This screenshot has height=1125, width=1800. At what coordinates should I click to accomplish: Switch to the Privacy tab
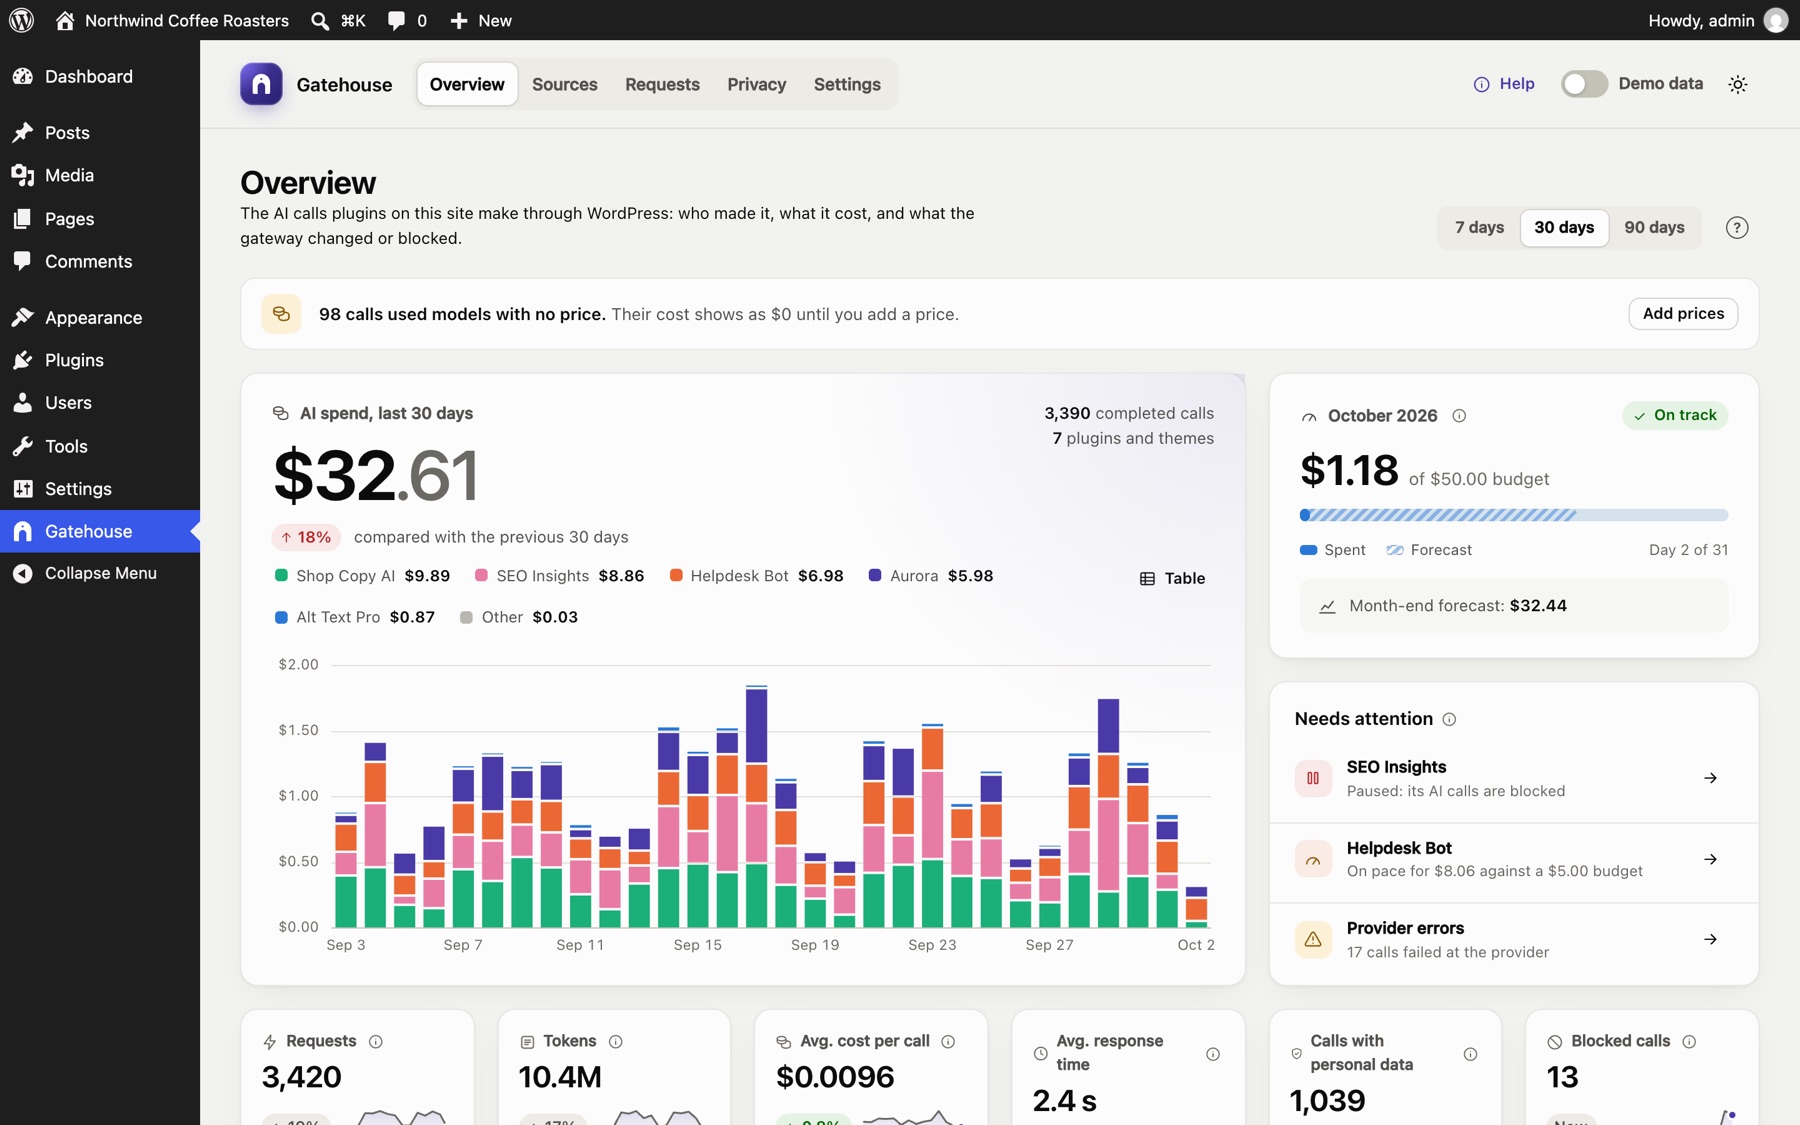click(x=757, y=84)
